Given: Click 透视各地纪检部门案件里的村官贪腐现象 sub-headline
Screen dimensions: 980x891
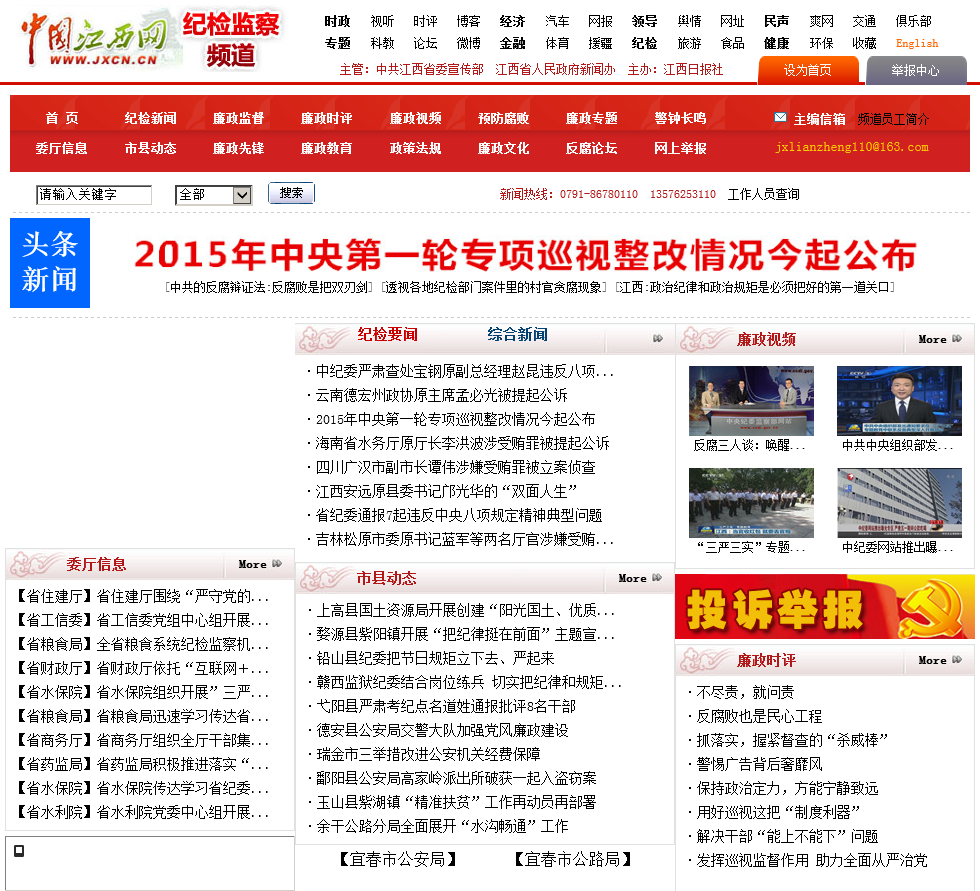Looking at the screenshot, I should click(x=494, y=287).
